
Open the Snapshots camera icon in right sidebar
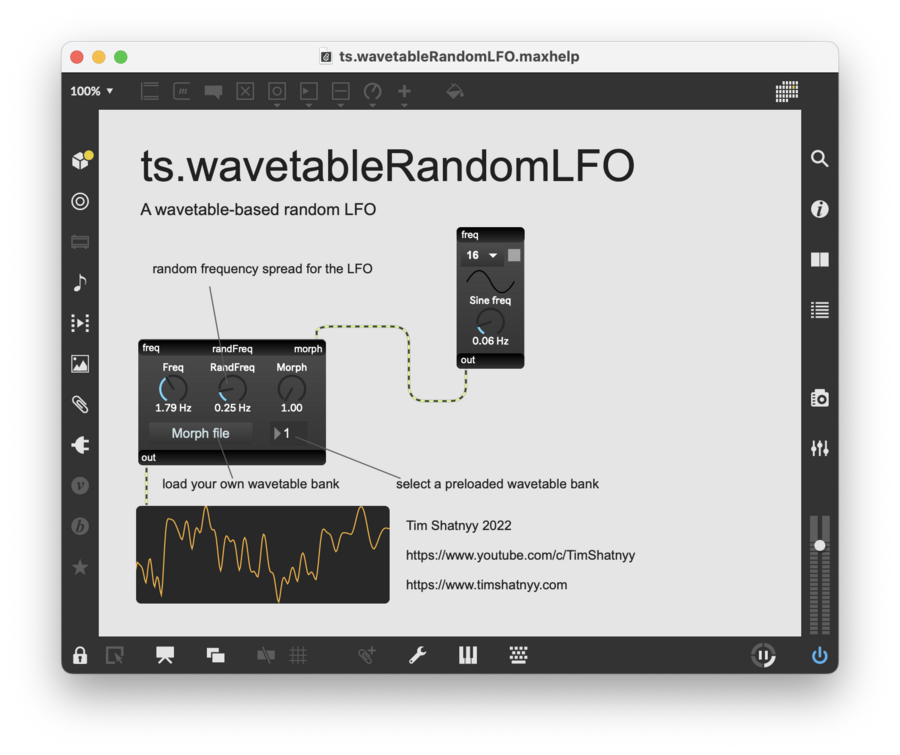[x=820, y=398]
